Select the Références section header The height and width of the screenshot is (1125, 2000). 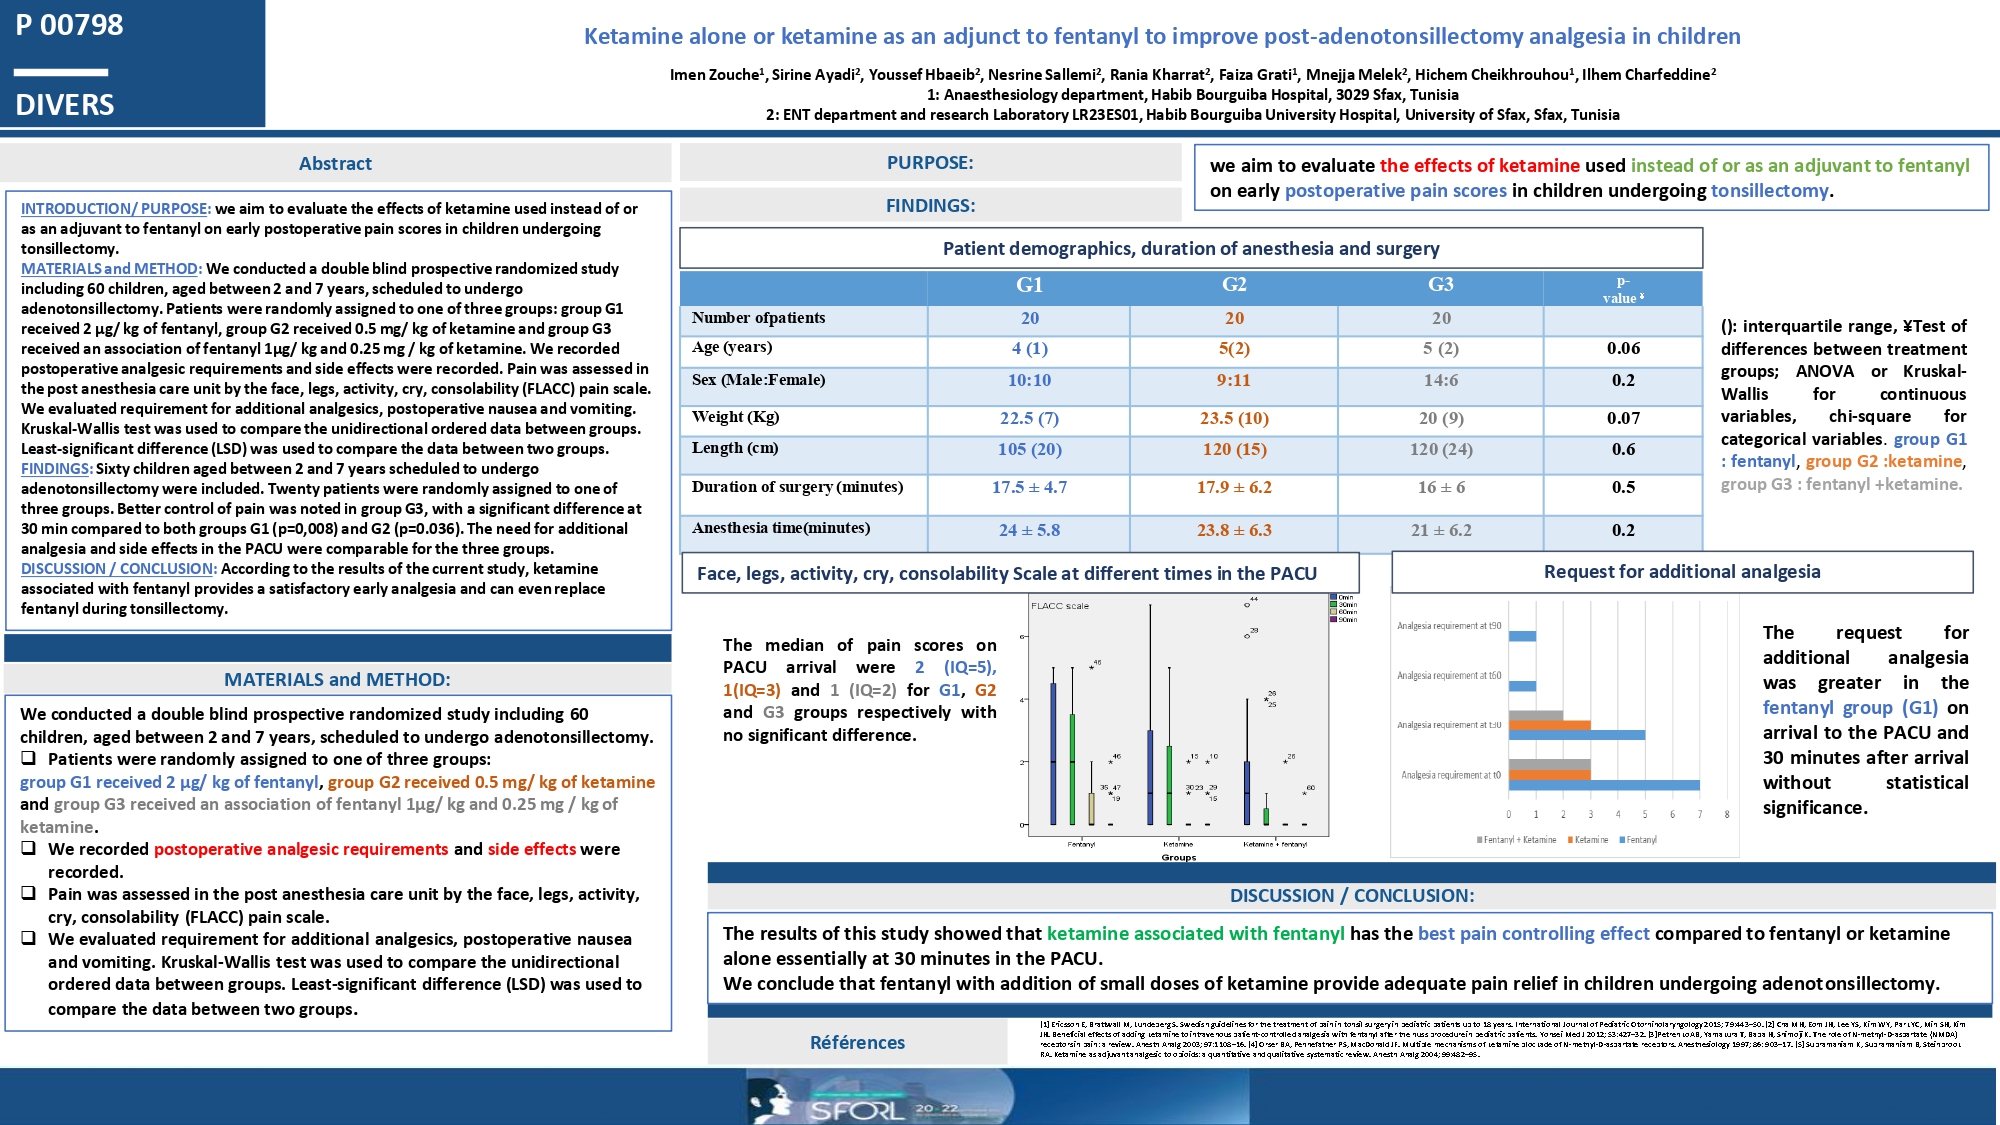click(857, 1042)
